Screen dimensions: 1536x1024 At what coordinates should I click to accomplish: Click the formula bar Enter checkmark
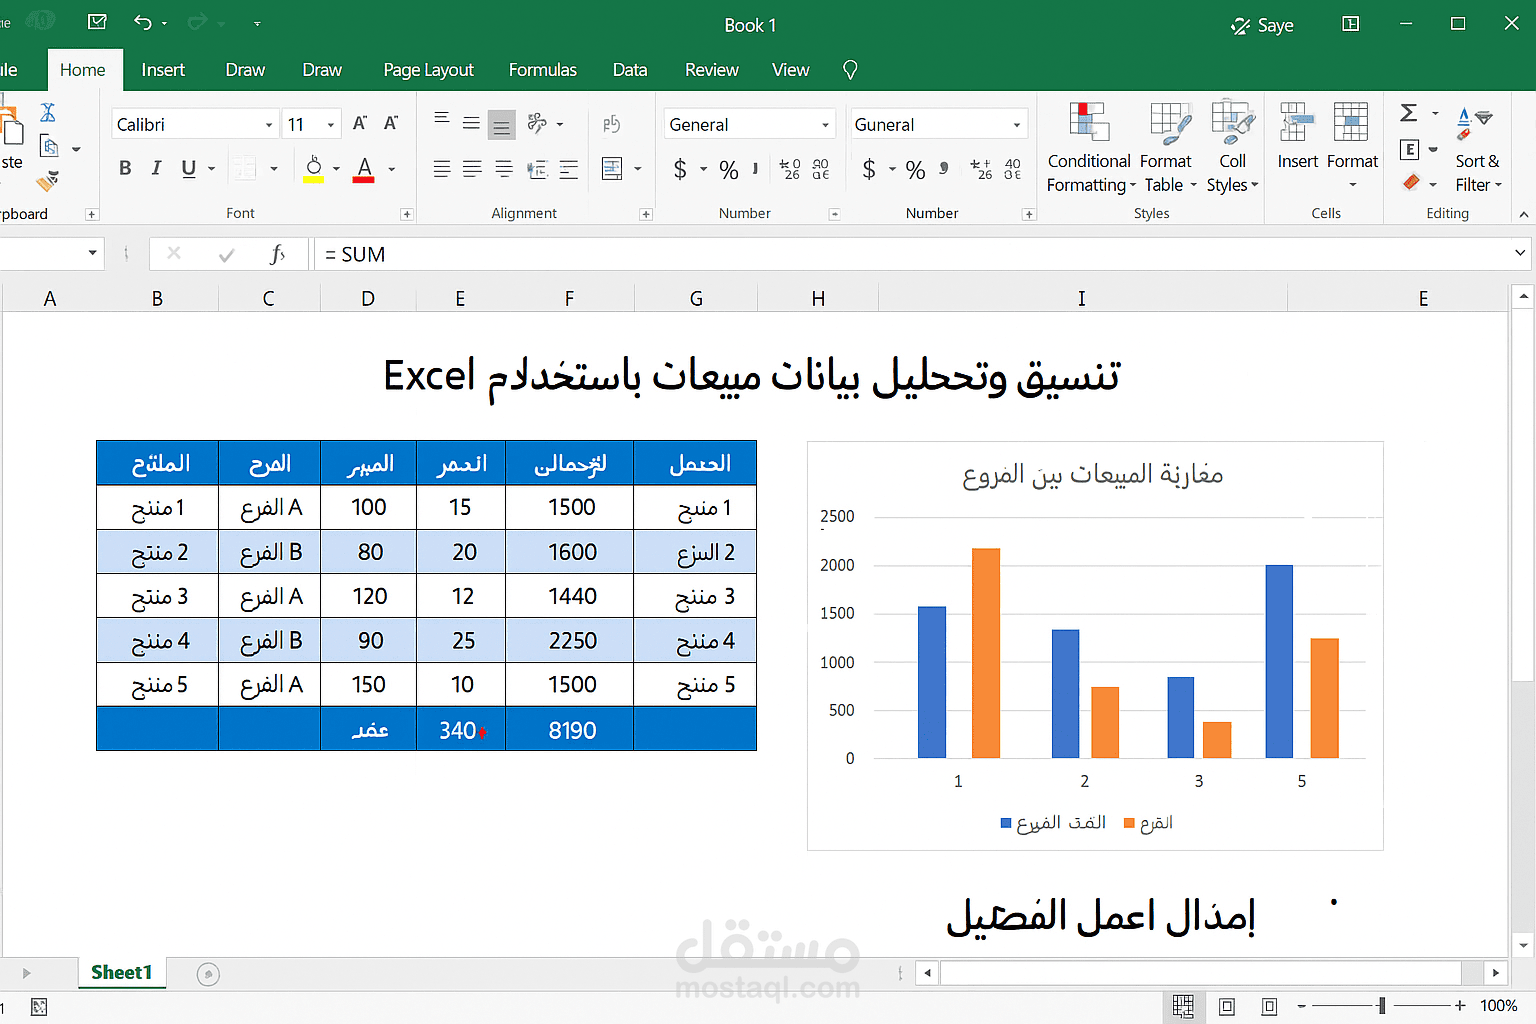(226, 255)
